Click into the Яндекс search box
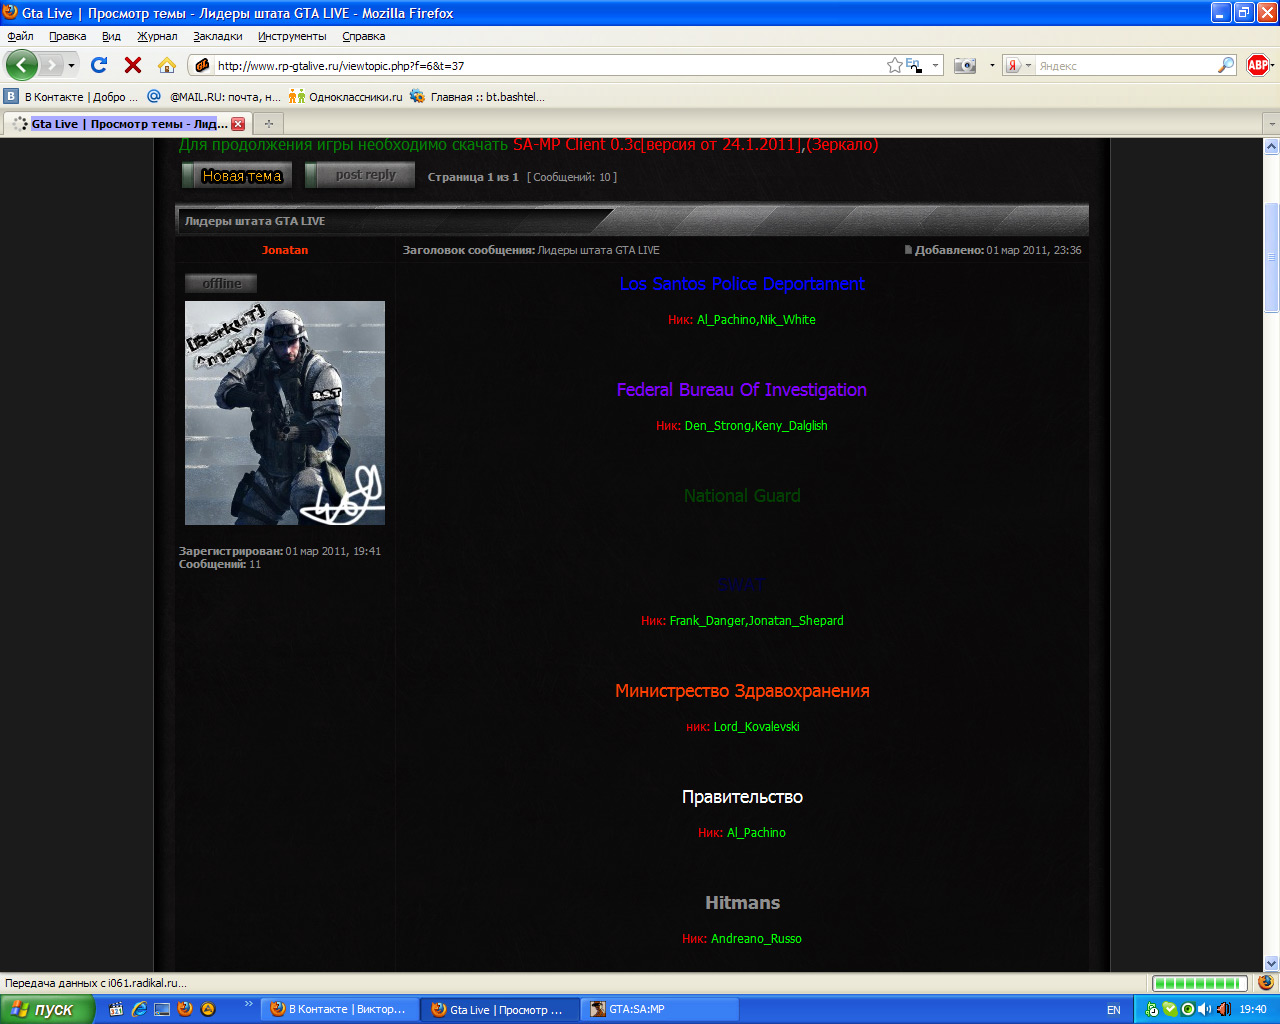 [1125, 66]
